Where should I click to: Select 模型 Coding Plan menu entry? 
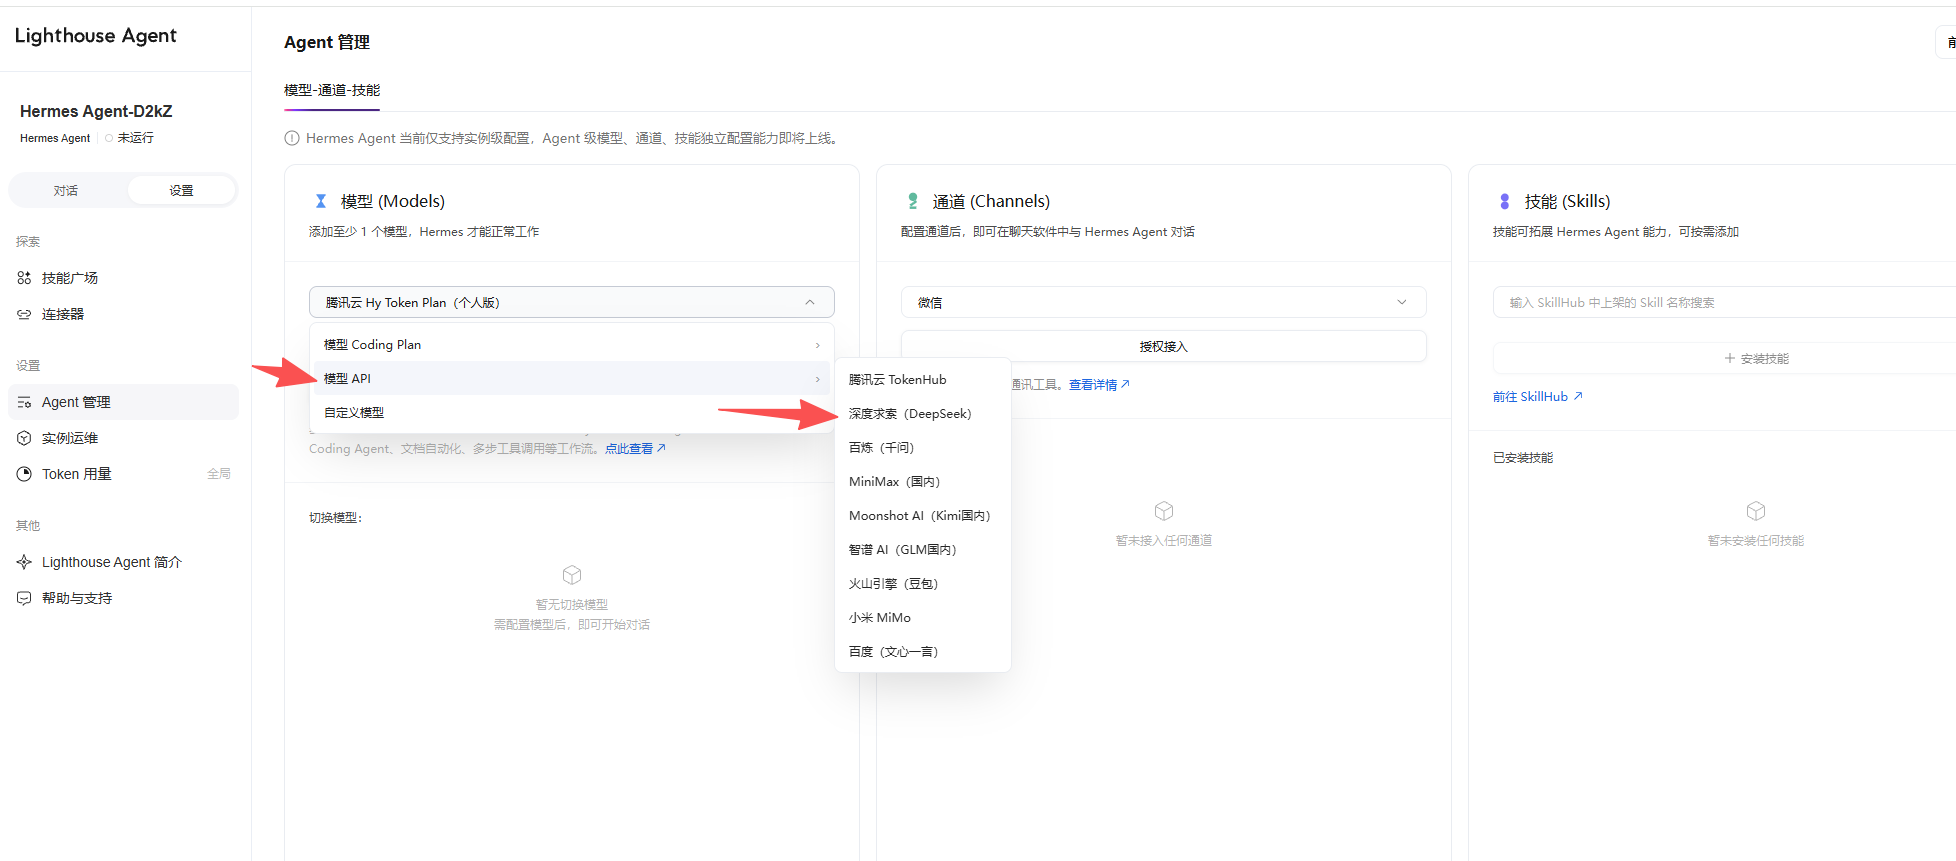click(x=572, y=344)
